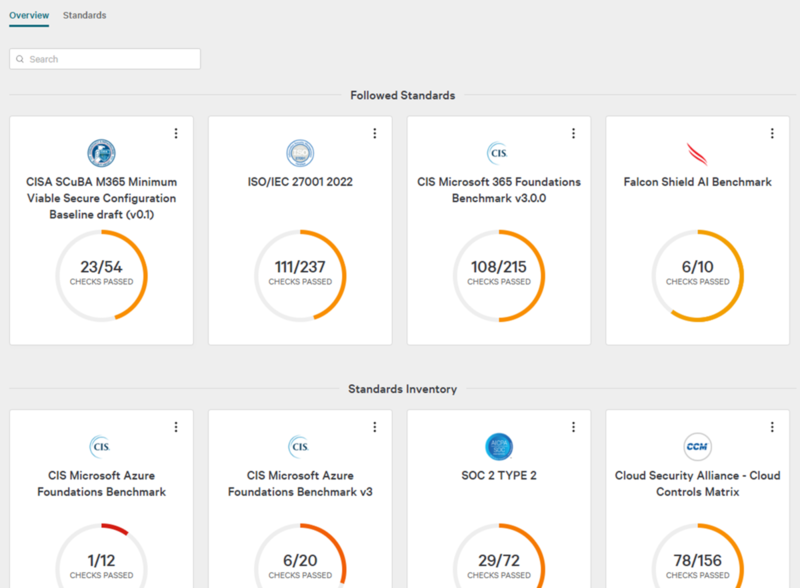The width and height of the screenshot is (800, 588).
Task: Open the three-dot menu on Falcon Shield AI Benchmark card
Action: coord(772,133)
